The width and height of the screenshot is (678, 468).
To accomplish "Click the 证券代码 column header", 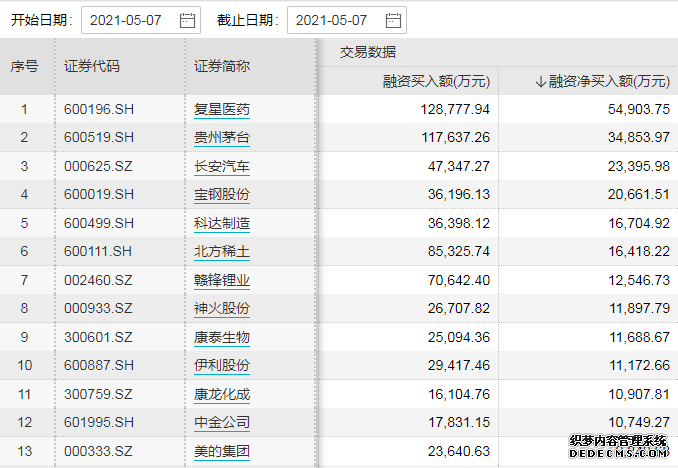I will (92, 66).
